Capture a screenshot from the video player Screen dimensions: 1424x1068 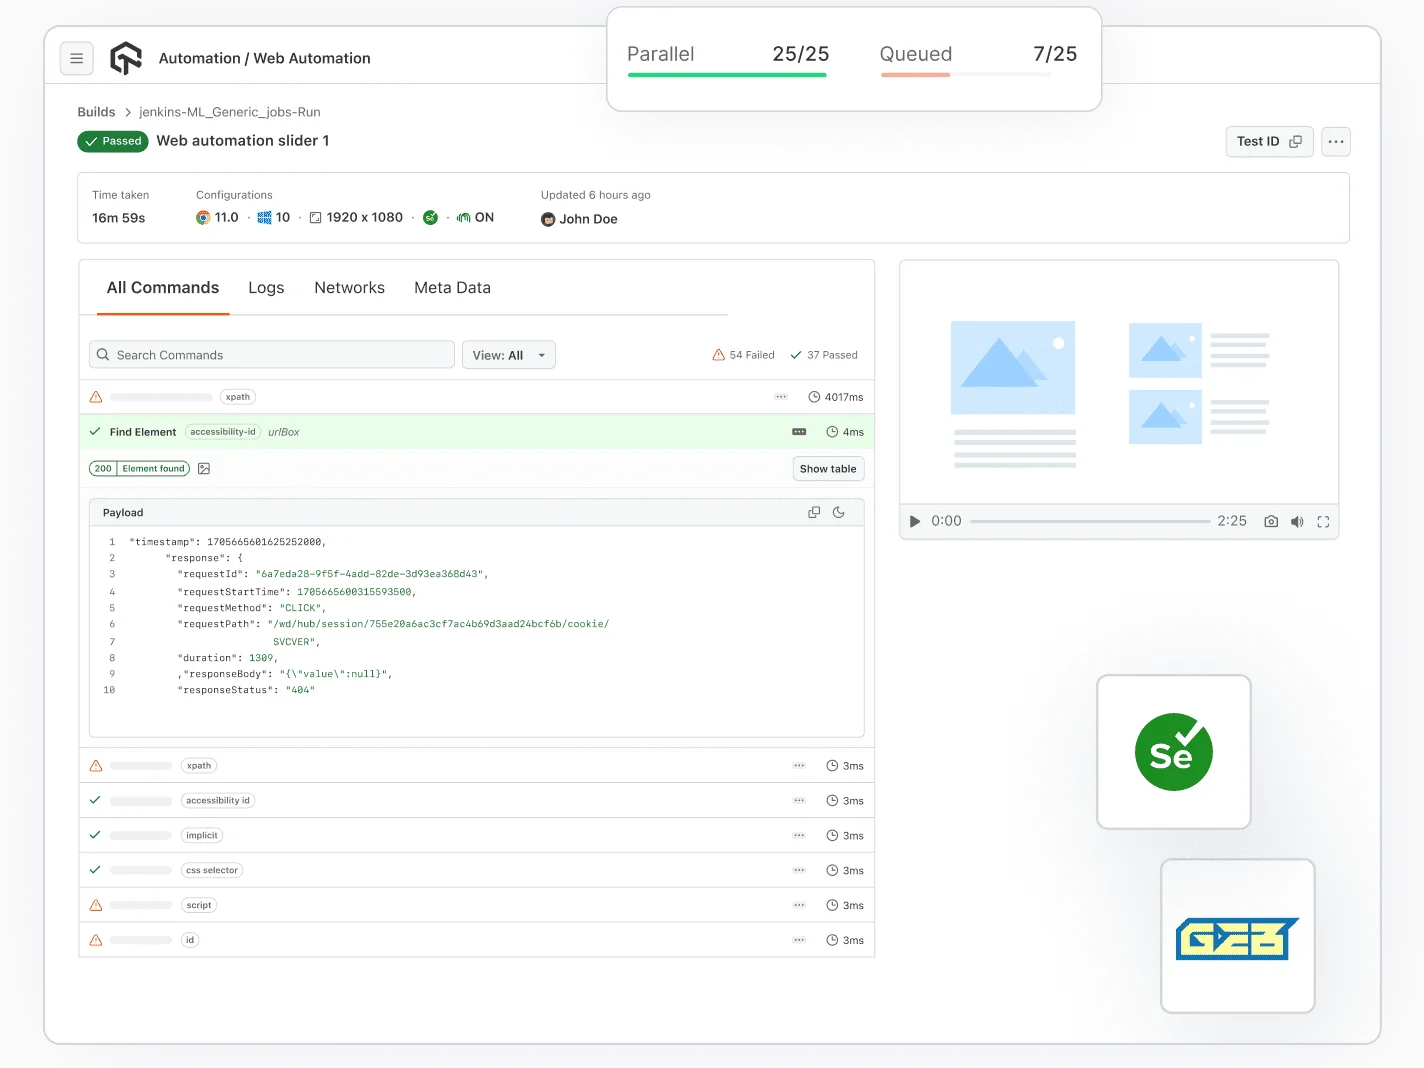point(1270,521)
